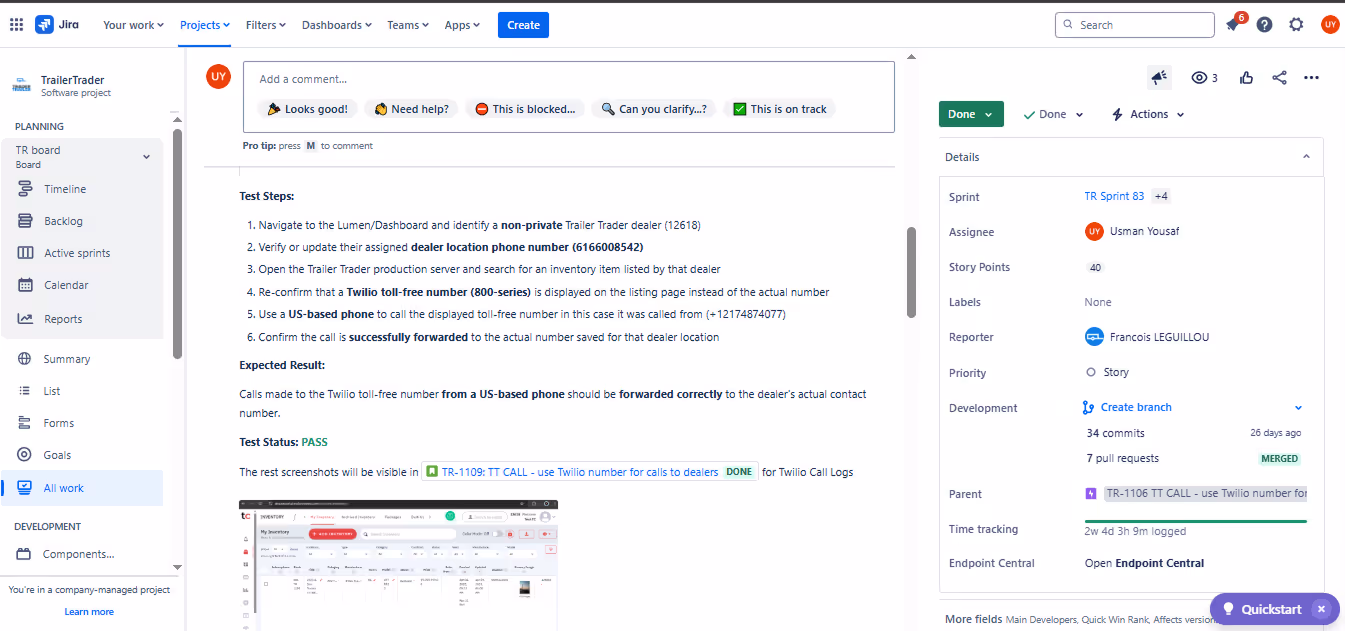This screenshot has height=631, width=1345.
Task: Open the 7 pull requests entry
Action: 1123,458
